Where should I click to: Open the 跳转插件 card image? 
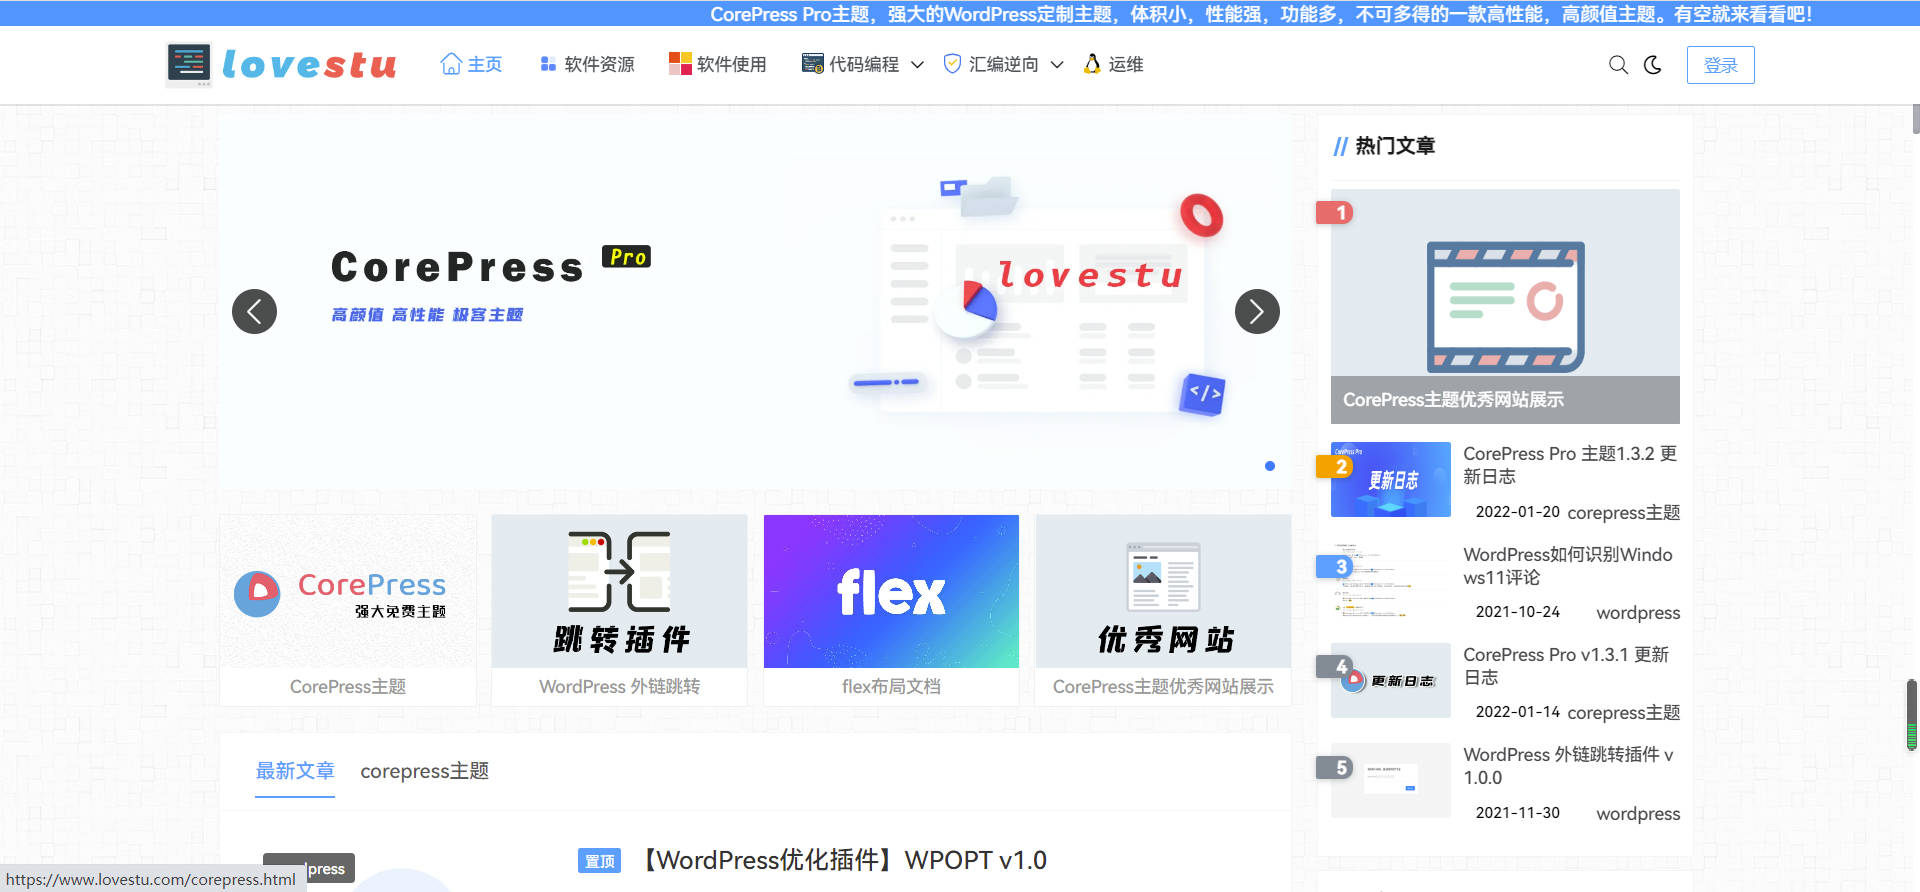point(620,591)
